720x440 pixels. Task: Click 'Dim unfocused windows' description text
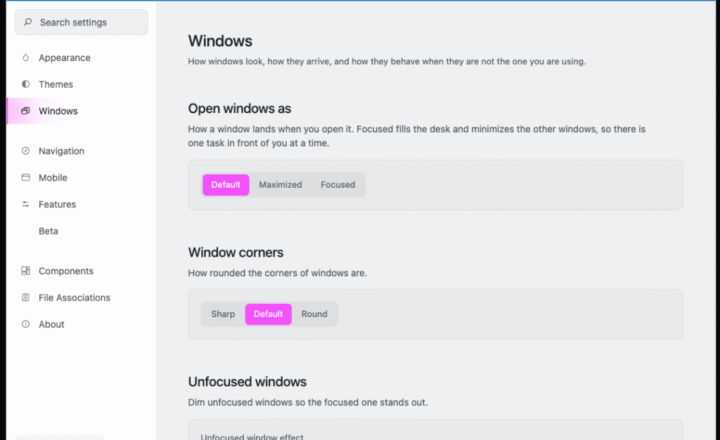point(308,402)
